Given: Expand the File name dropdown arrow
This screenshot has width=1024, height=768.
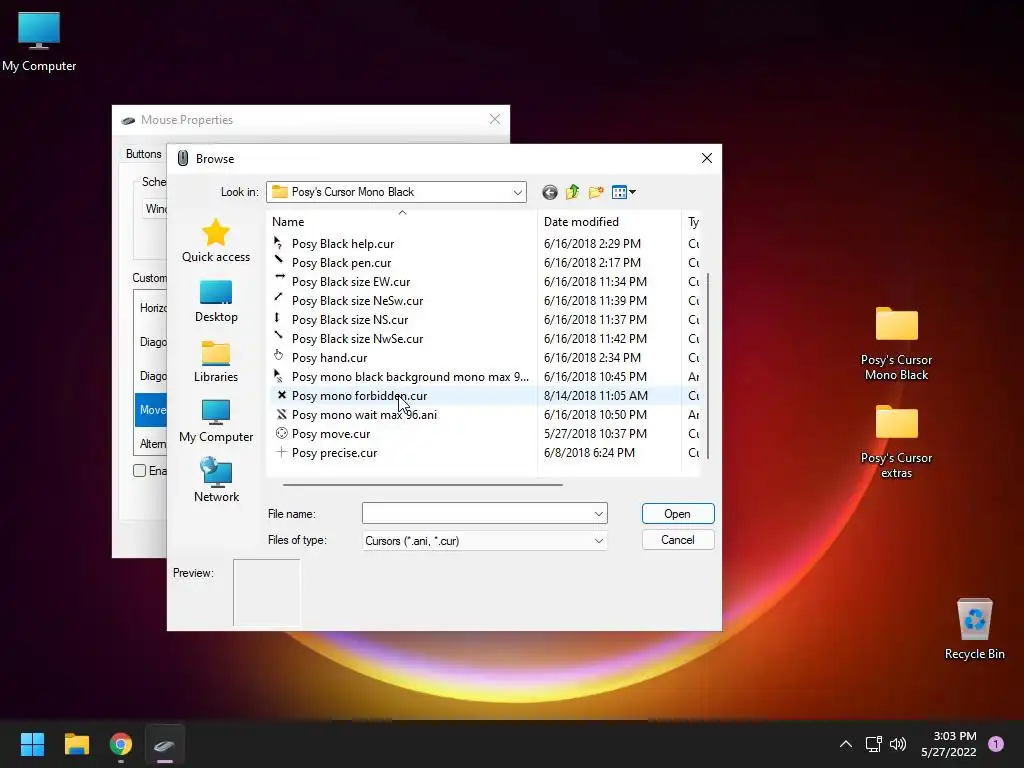Looking at the screenshot, I should click(598, 514).
